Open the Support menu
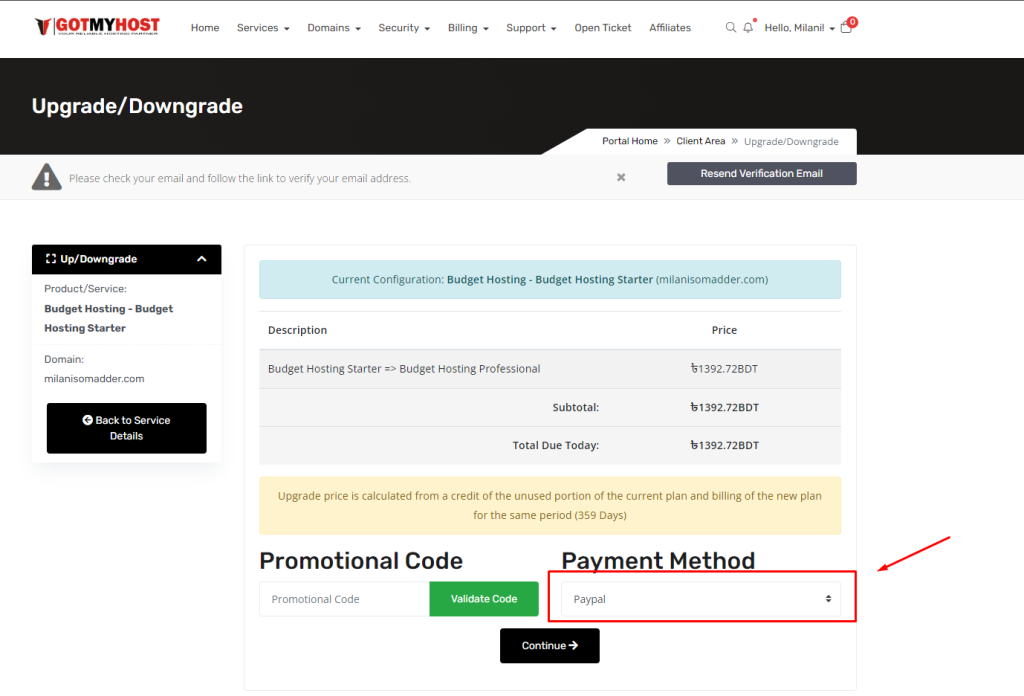 [531, 28]
